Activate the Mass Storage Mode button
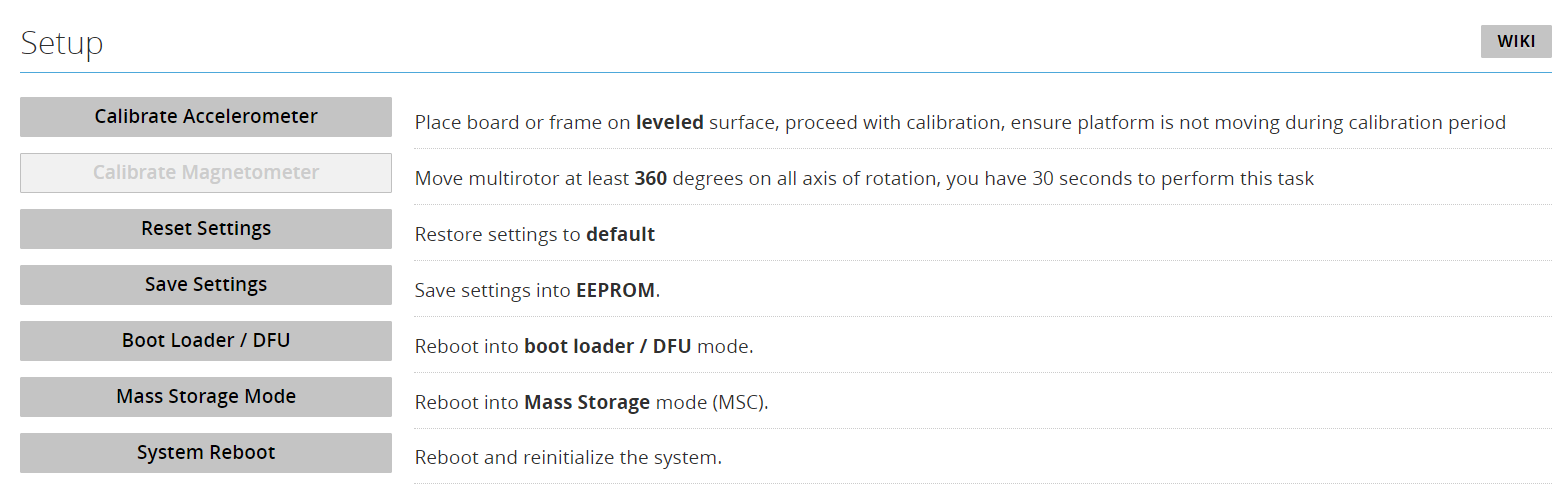The height and width of the screenshot is (500, 1568). [x=206, y=397]
